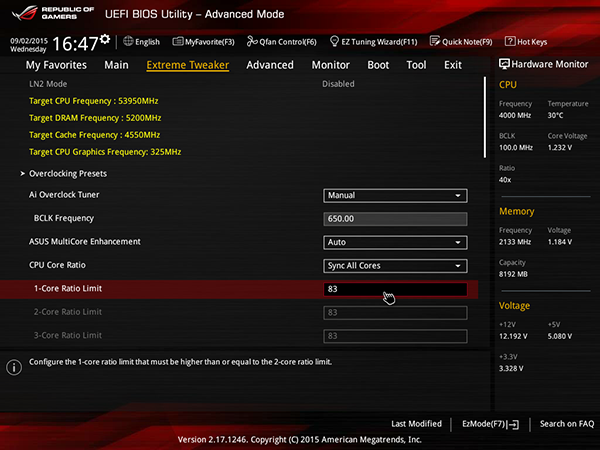The width and height of the screenshot is (600, 450).
Task: Click the Target CPU Graphics Frequency: 325MHz text
Action: (105, 152)
